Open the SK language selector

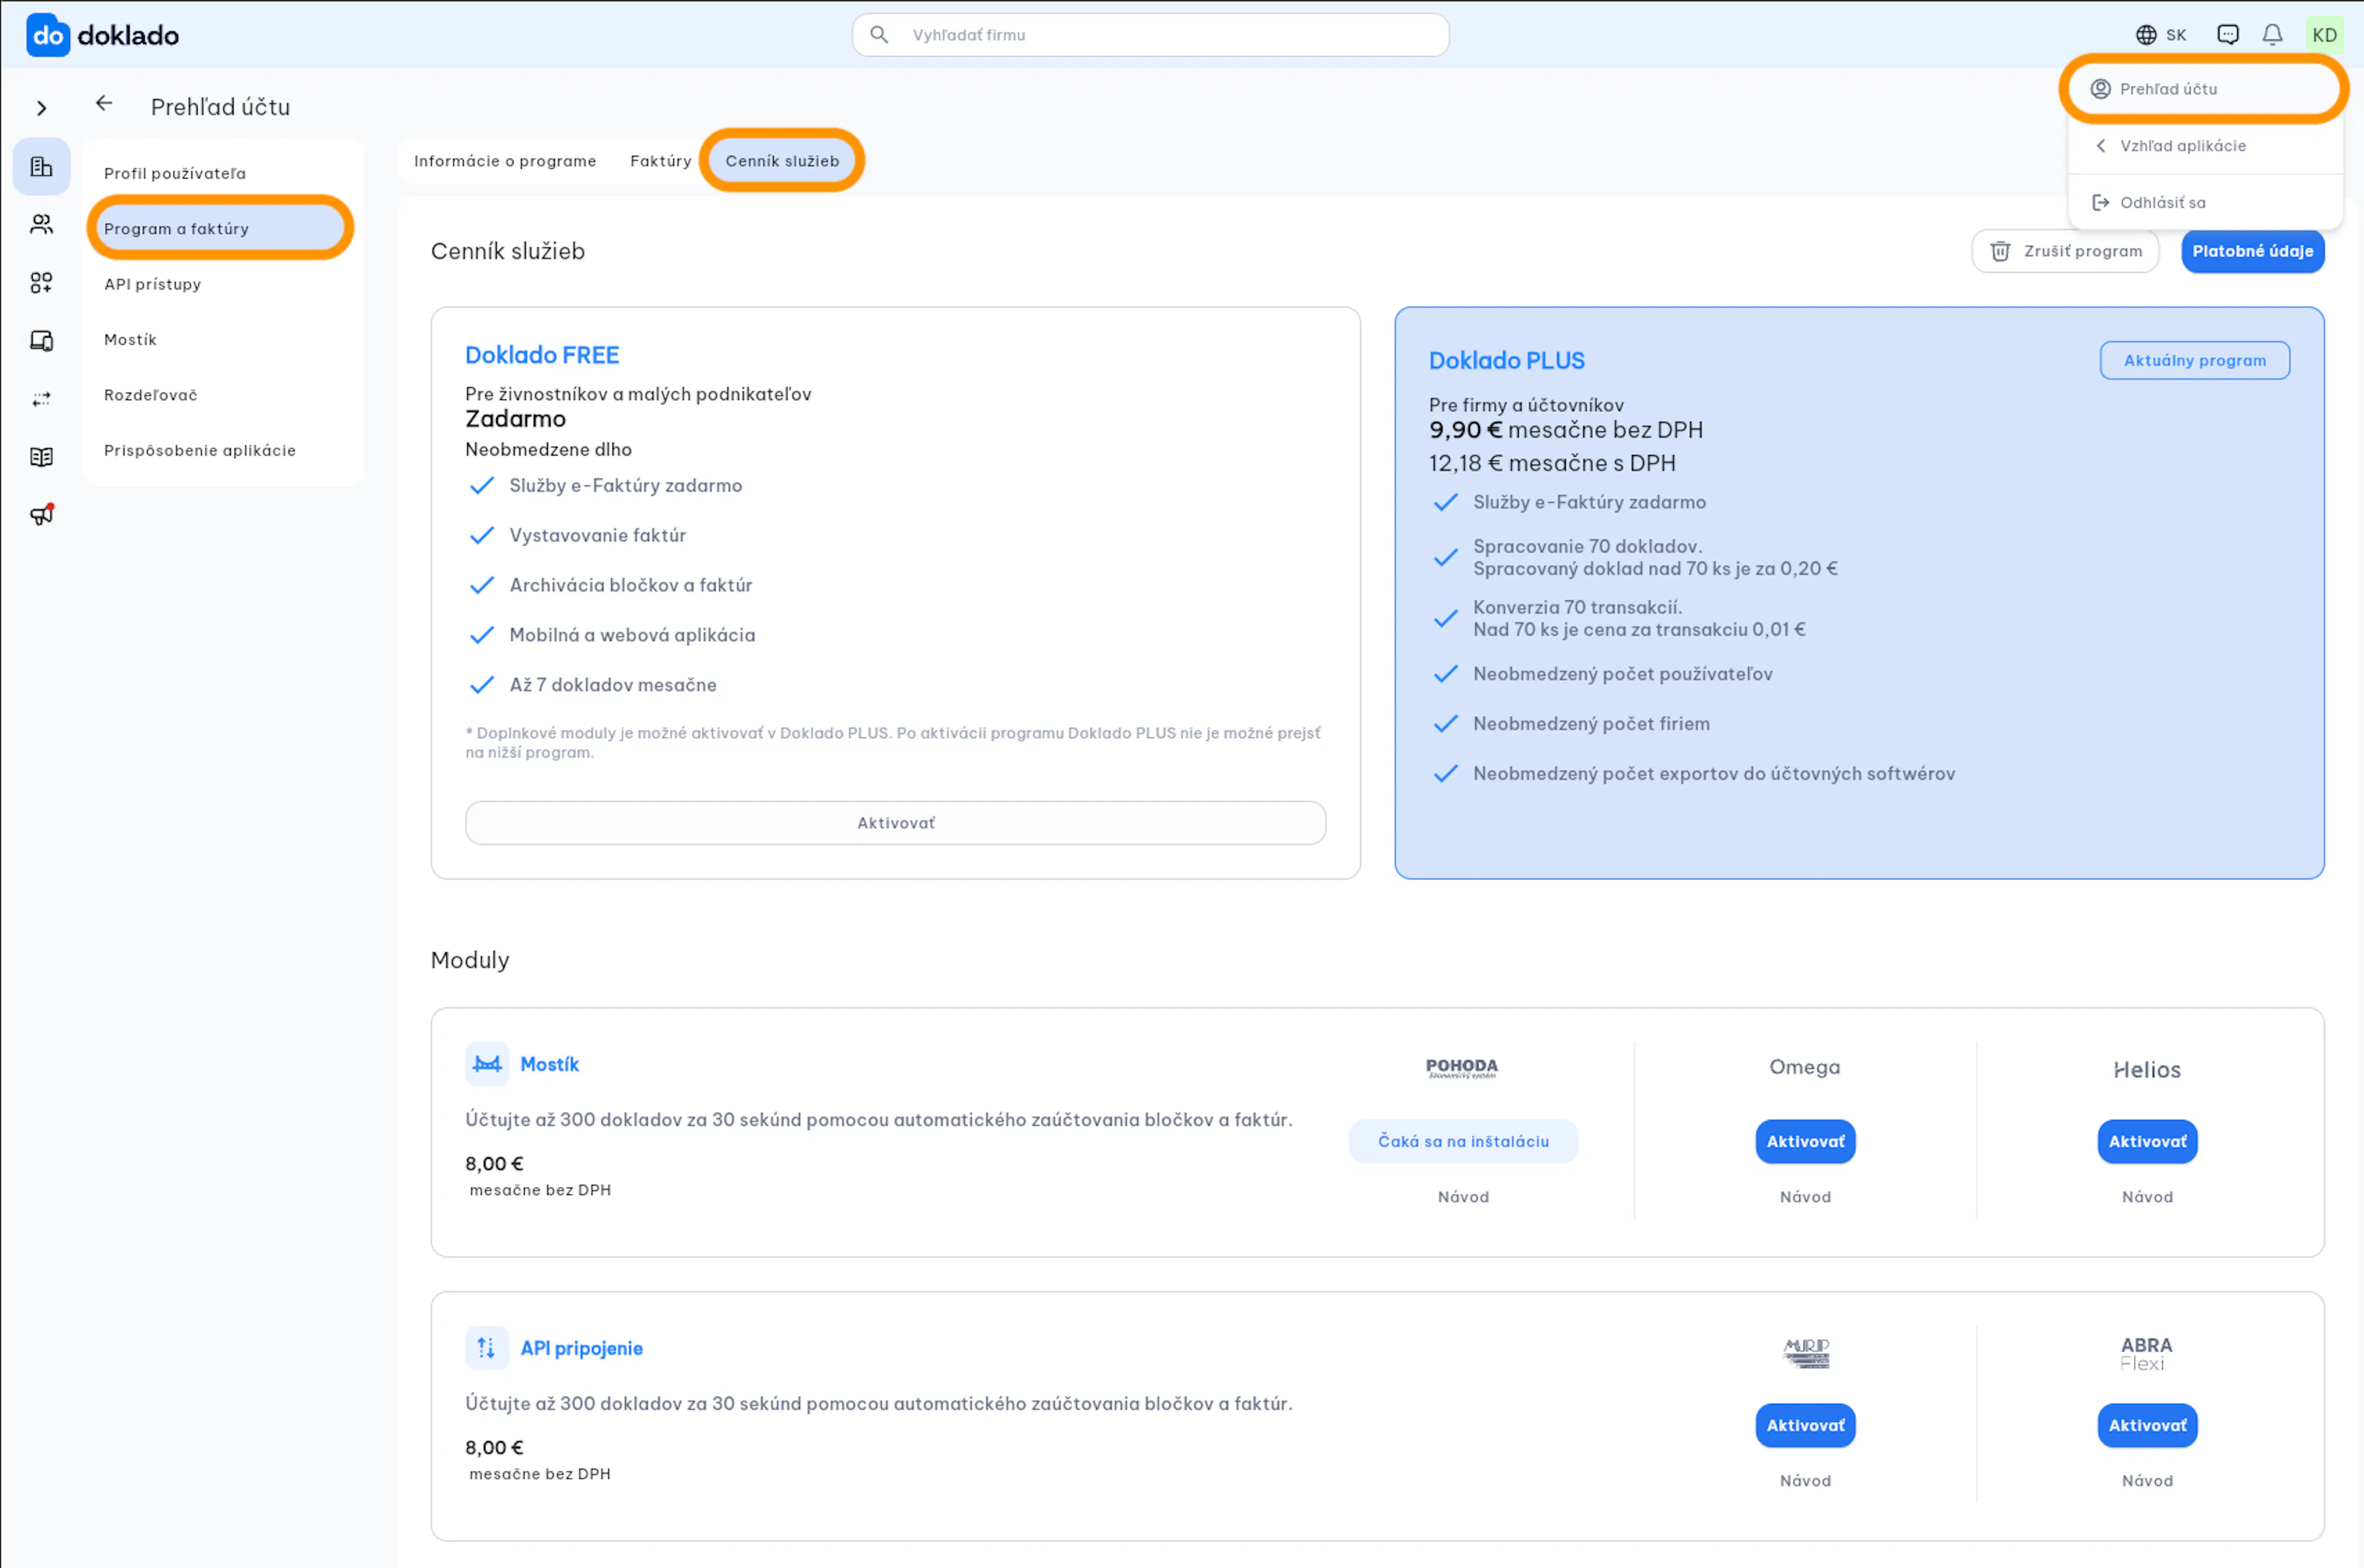click(2161, 35)
